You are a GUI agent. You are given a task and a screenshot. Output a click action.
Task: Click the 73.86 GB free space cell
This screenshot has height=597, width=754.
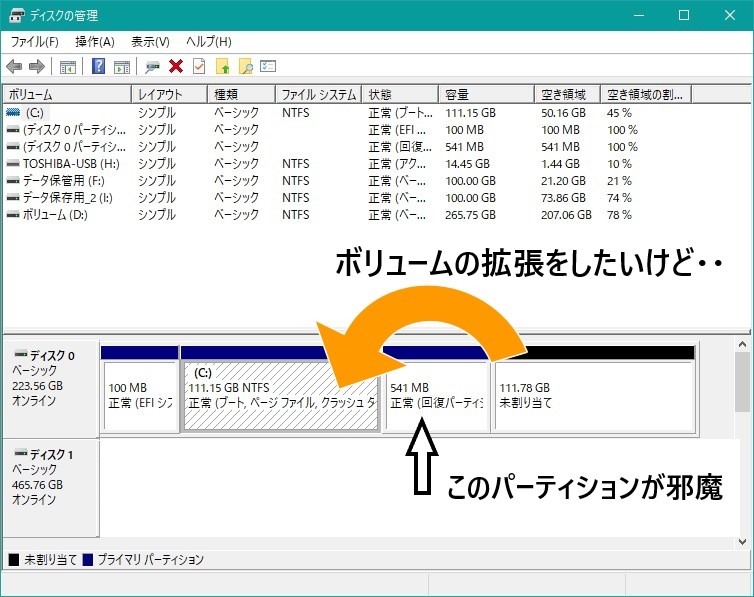click(x=563, y=198)
